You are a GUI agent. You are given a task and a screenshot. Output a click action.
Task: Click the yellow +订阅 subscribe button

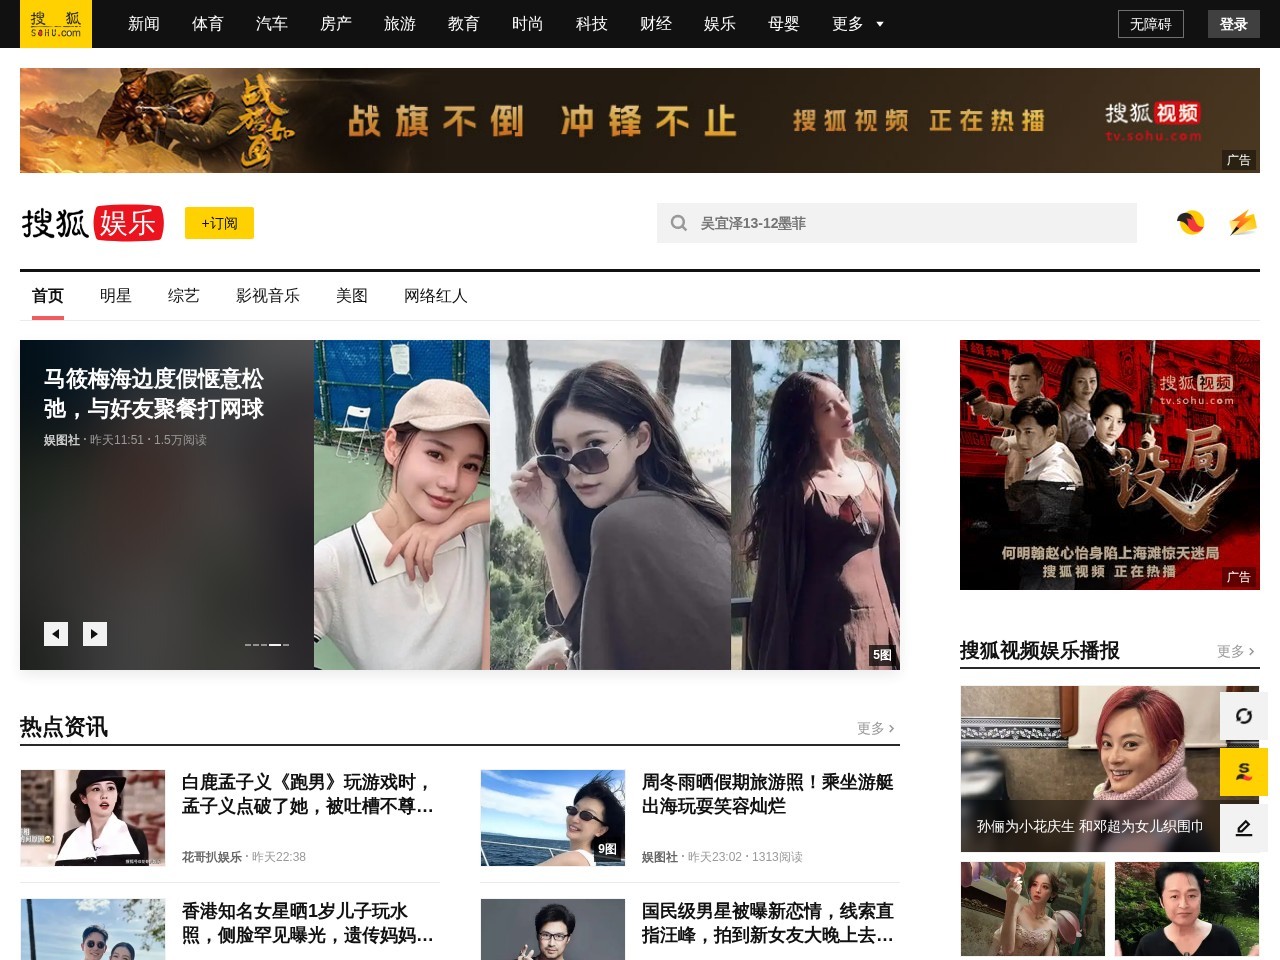click(219, 223)
